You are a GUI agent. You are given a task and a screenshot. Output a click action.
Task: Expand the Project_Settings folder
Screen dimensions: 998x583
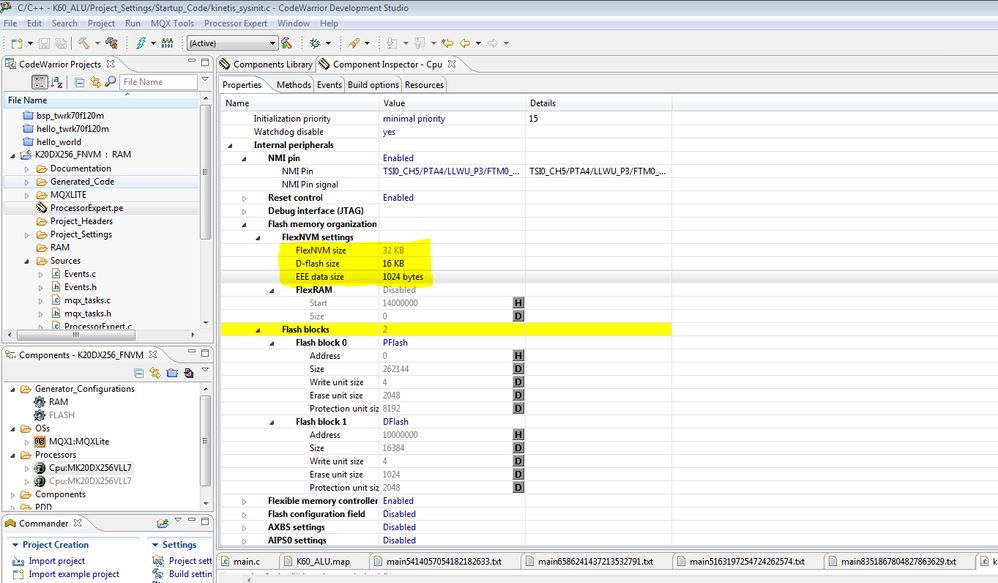coord(27,235)
